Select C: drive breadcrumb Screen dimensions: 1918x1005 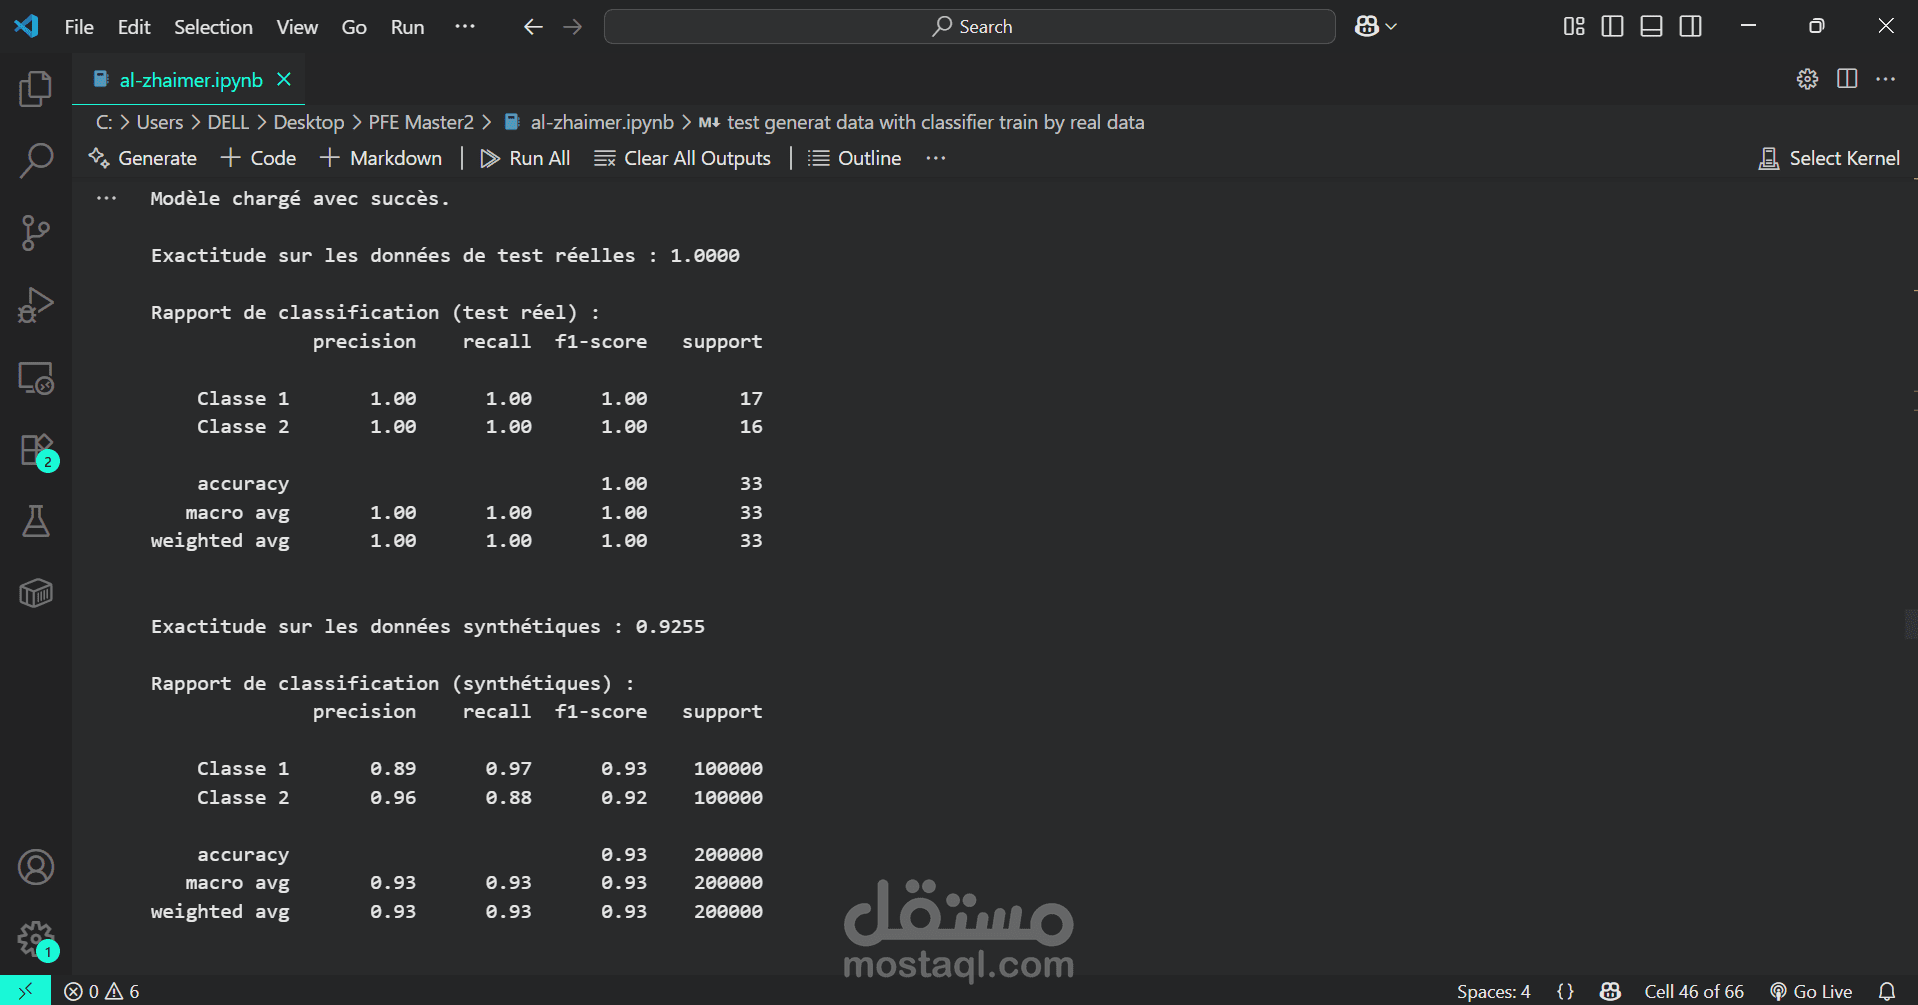coord(103,122)
